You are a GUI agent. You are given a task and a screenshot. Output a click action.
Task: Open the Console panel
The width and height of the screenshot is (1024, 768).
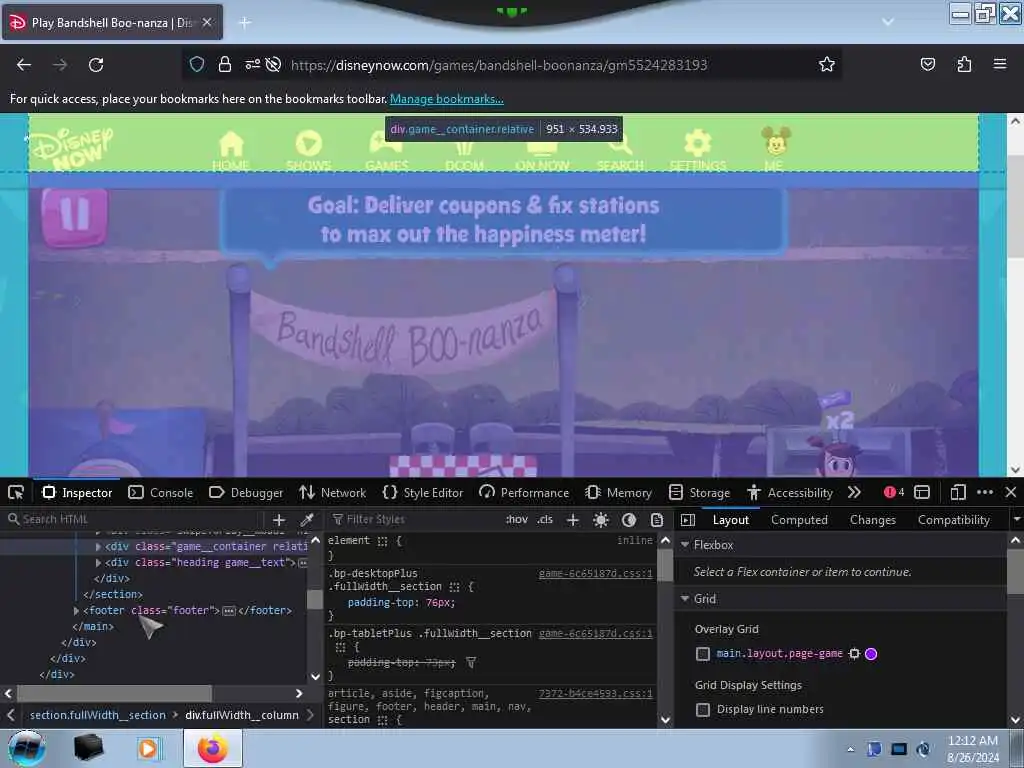click(161, 492)
